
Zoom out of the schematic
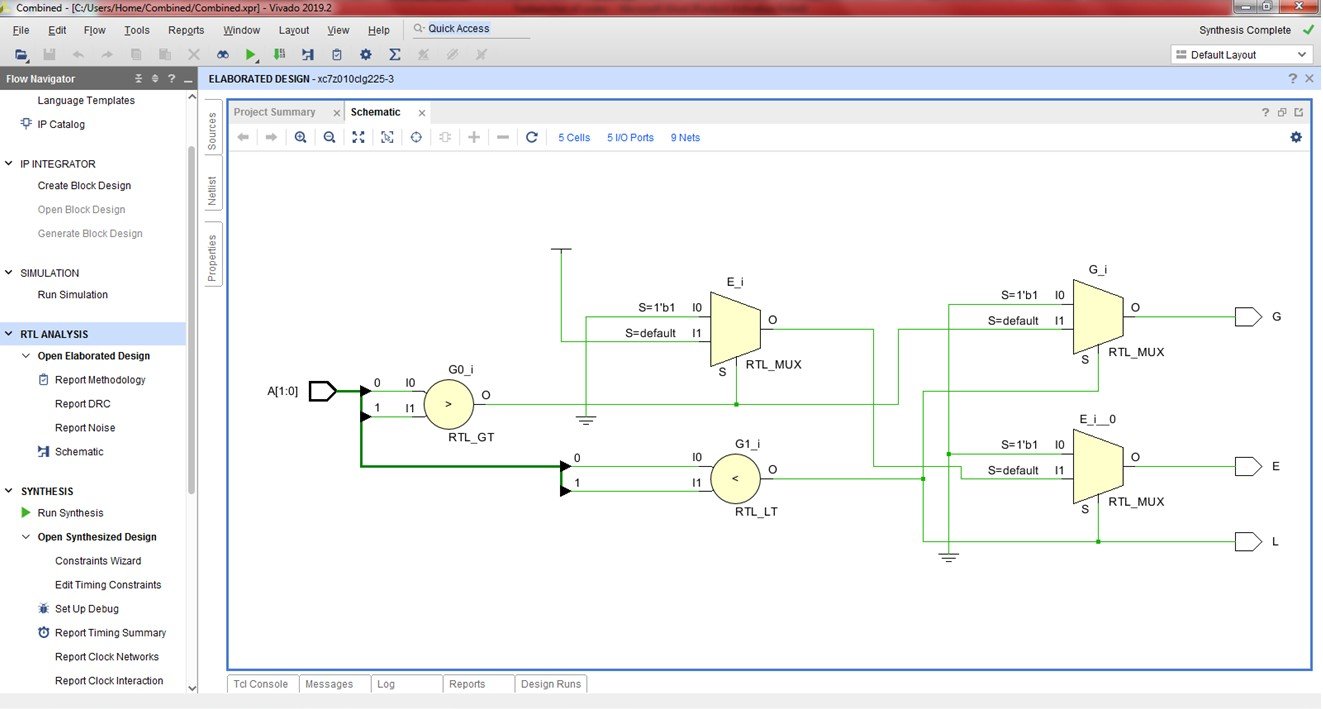click(330, 137)
